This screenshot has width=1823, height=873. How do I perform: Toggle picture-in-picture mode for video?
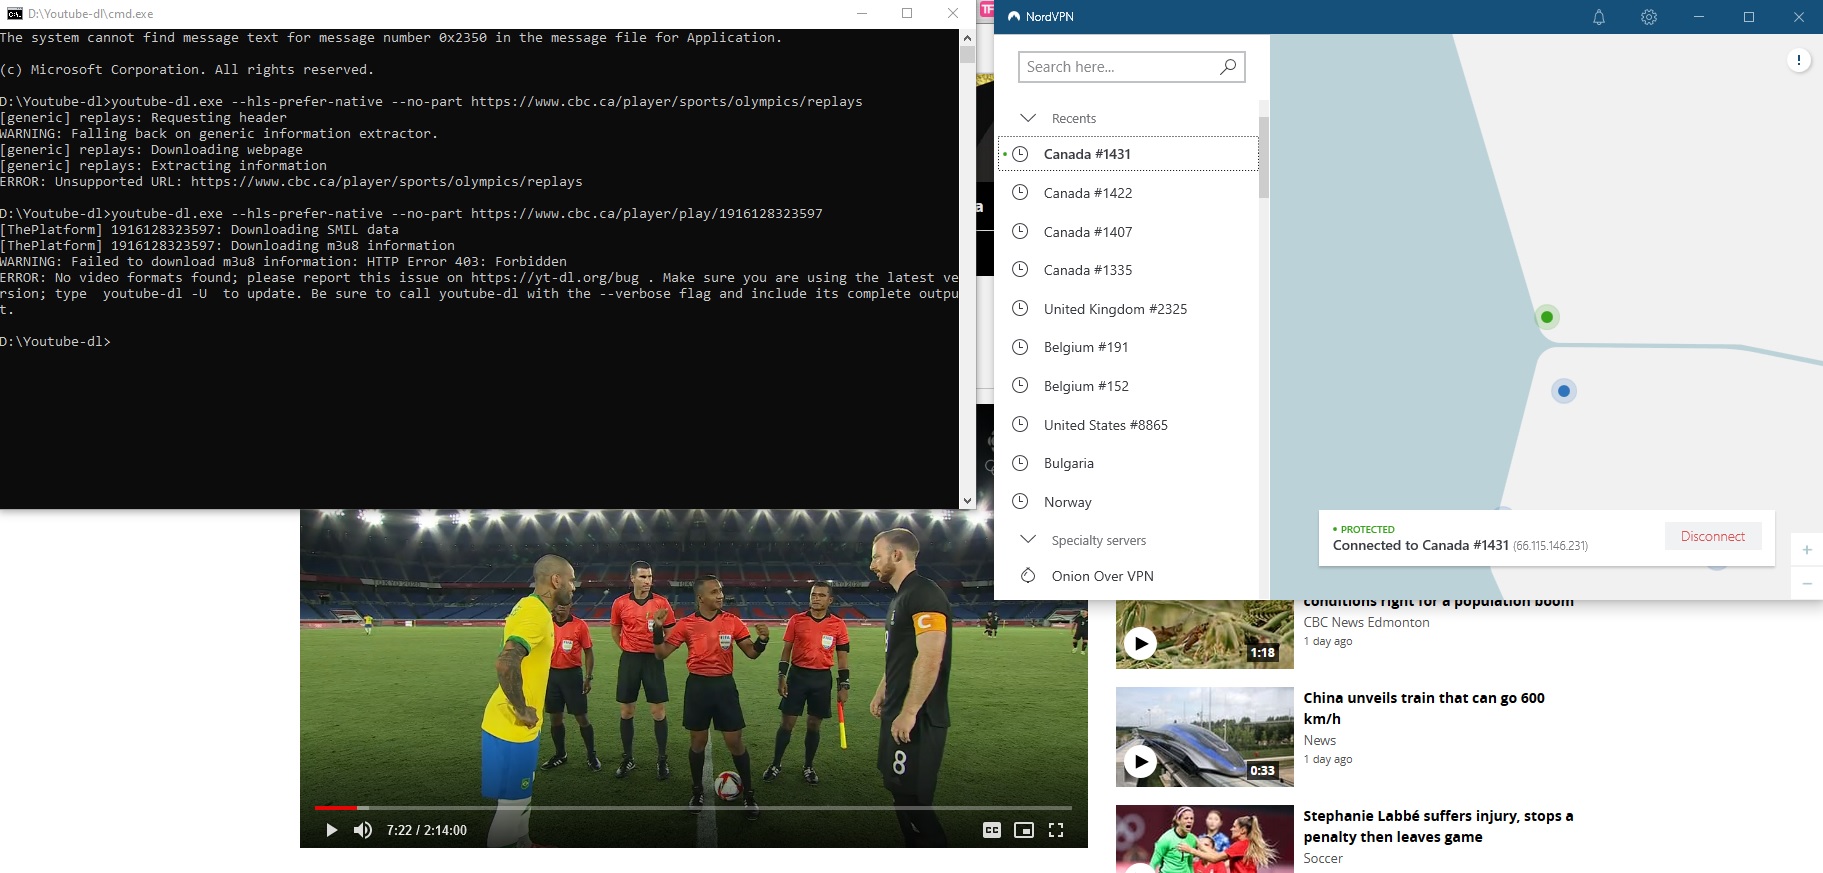click(x=1024, y=830)
